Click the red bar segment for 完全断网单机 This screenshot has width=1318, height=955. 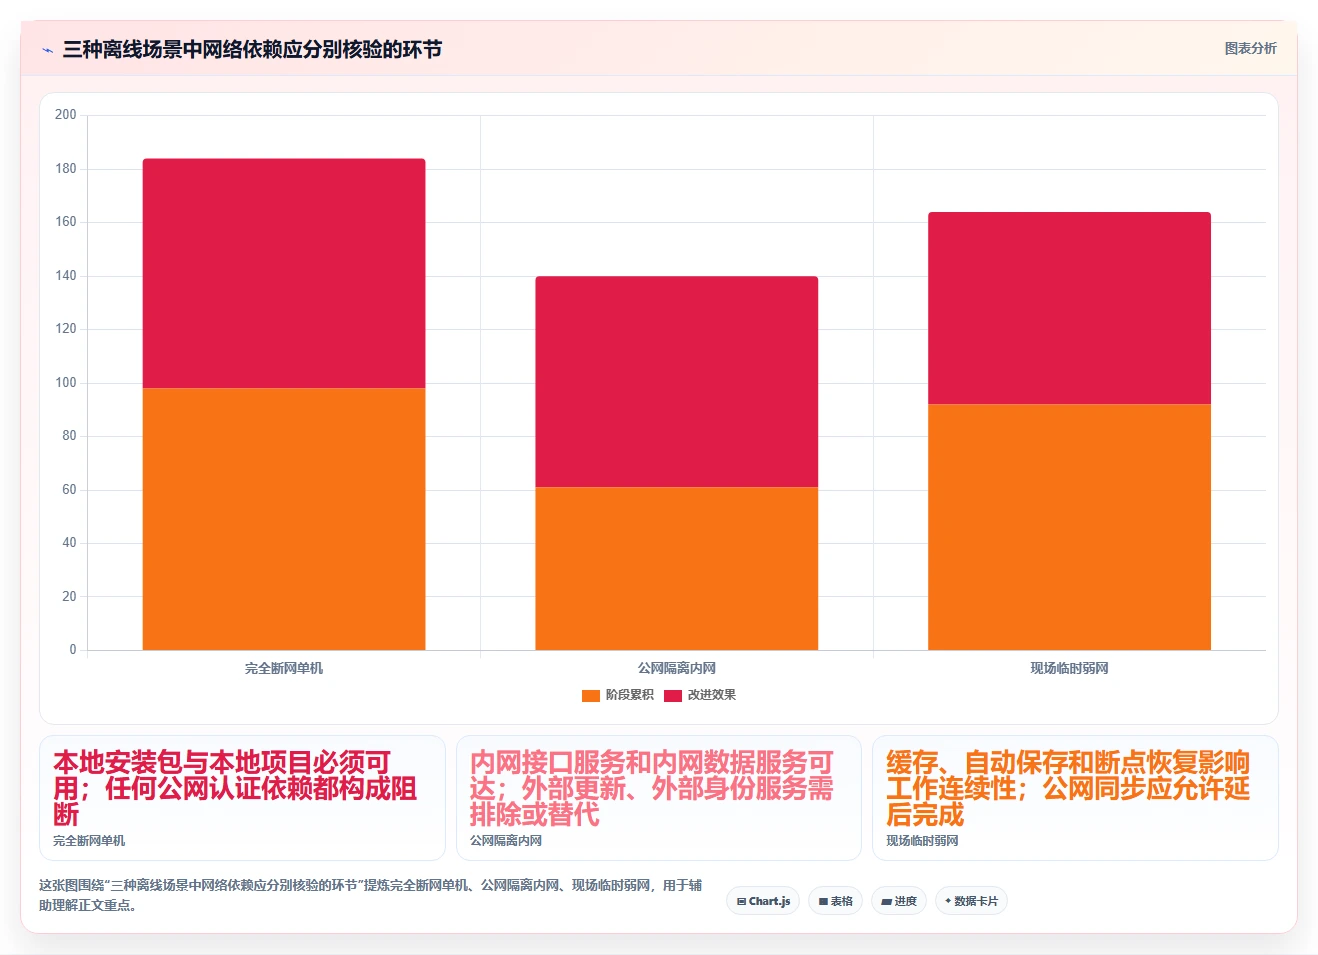pos(284,273)
